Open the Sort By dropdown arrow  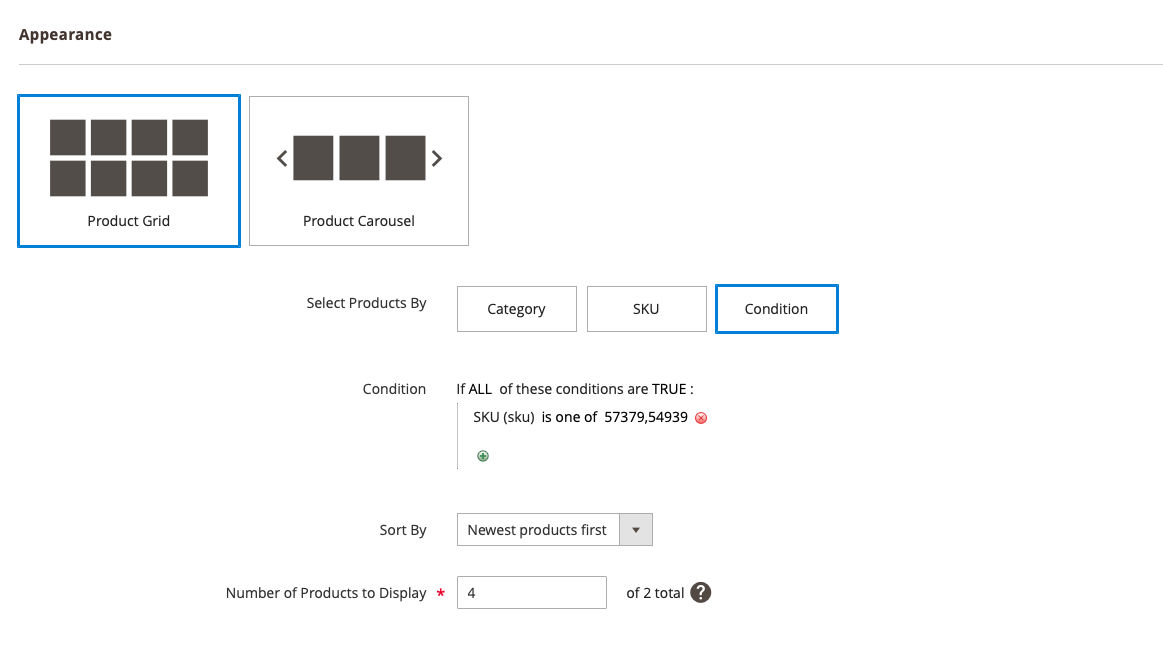637,529
